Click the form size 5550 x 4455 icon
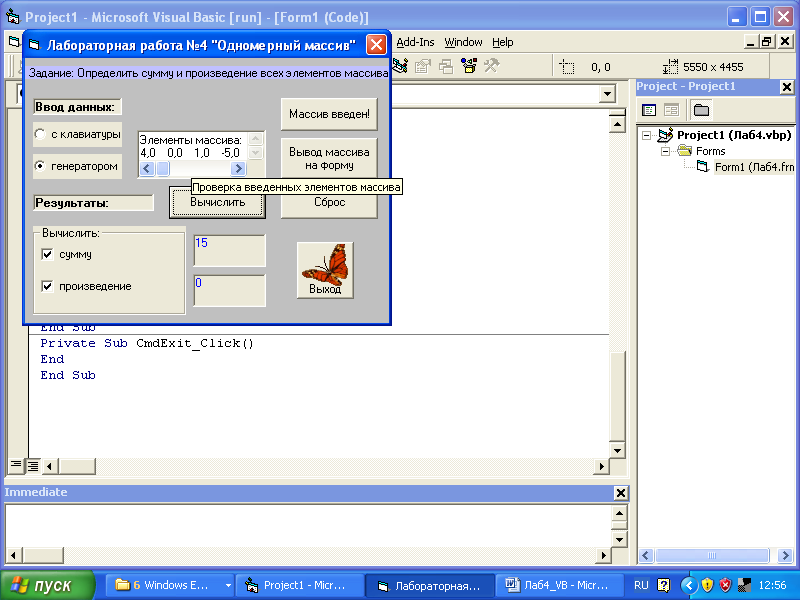This screenshot has width=800, height=600. click(x=670, y=67)
